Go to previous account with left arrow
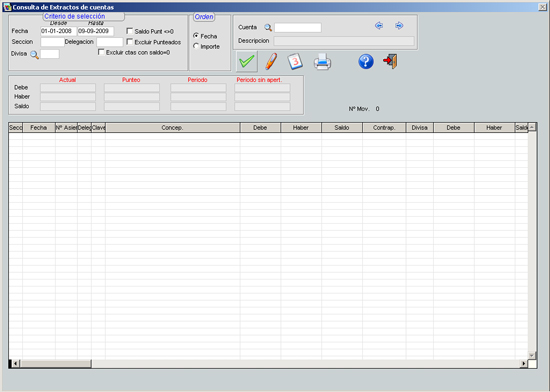 tap(379, 26)
